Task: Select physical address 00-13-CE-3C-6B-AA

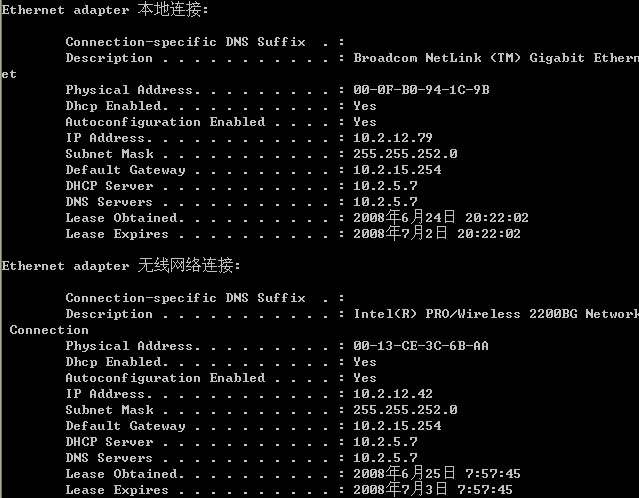Action: (x=421, y=346)
